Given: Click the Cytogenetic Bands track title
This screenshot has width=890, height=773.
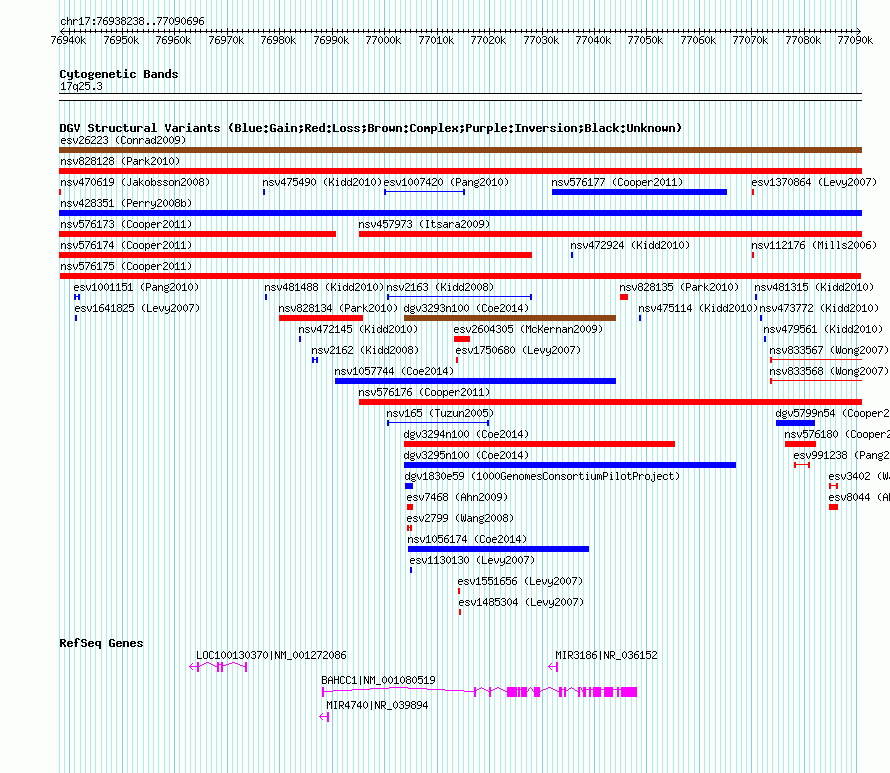Looking at the screenshot, I should coord(119,74).
